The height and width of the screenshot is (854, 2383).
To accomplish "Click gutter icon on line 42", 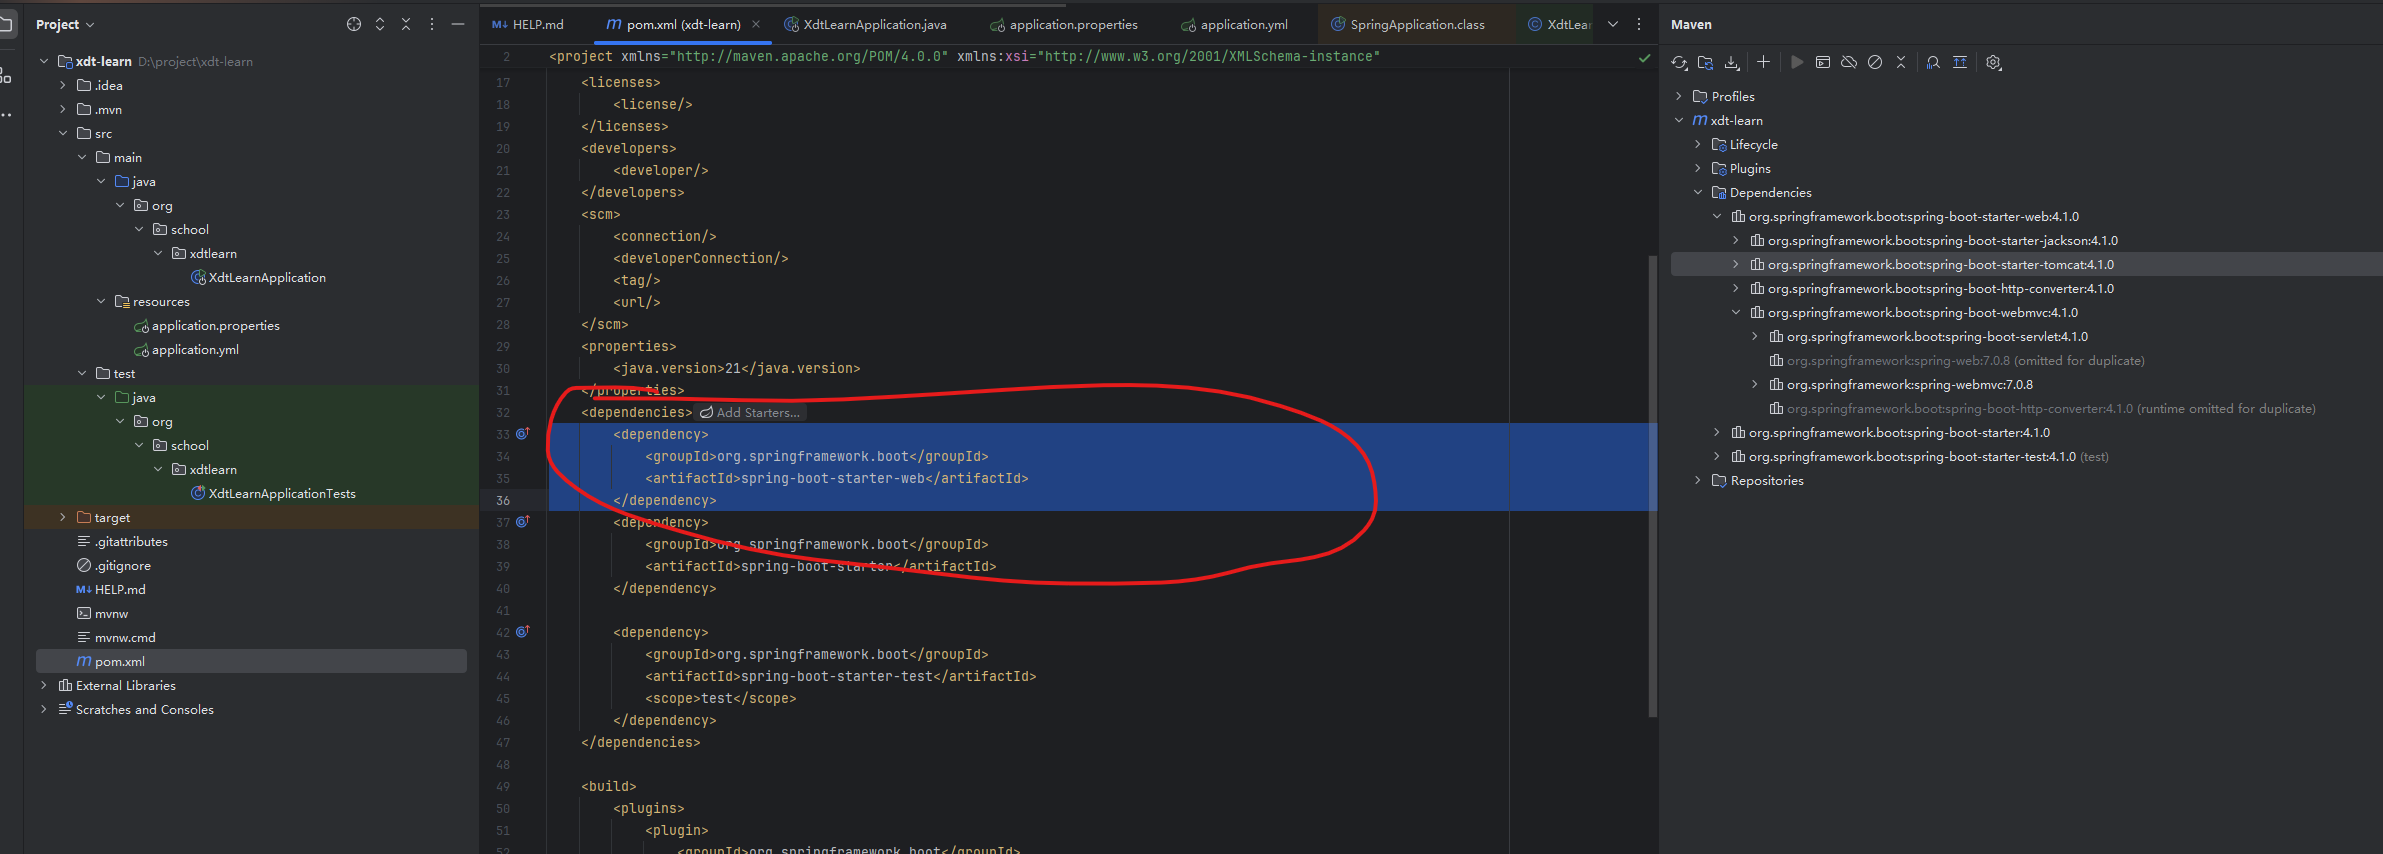I will click(522, 632).
